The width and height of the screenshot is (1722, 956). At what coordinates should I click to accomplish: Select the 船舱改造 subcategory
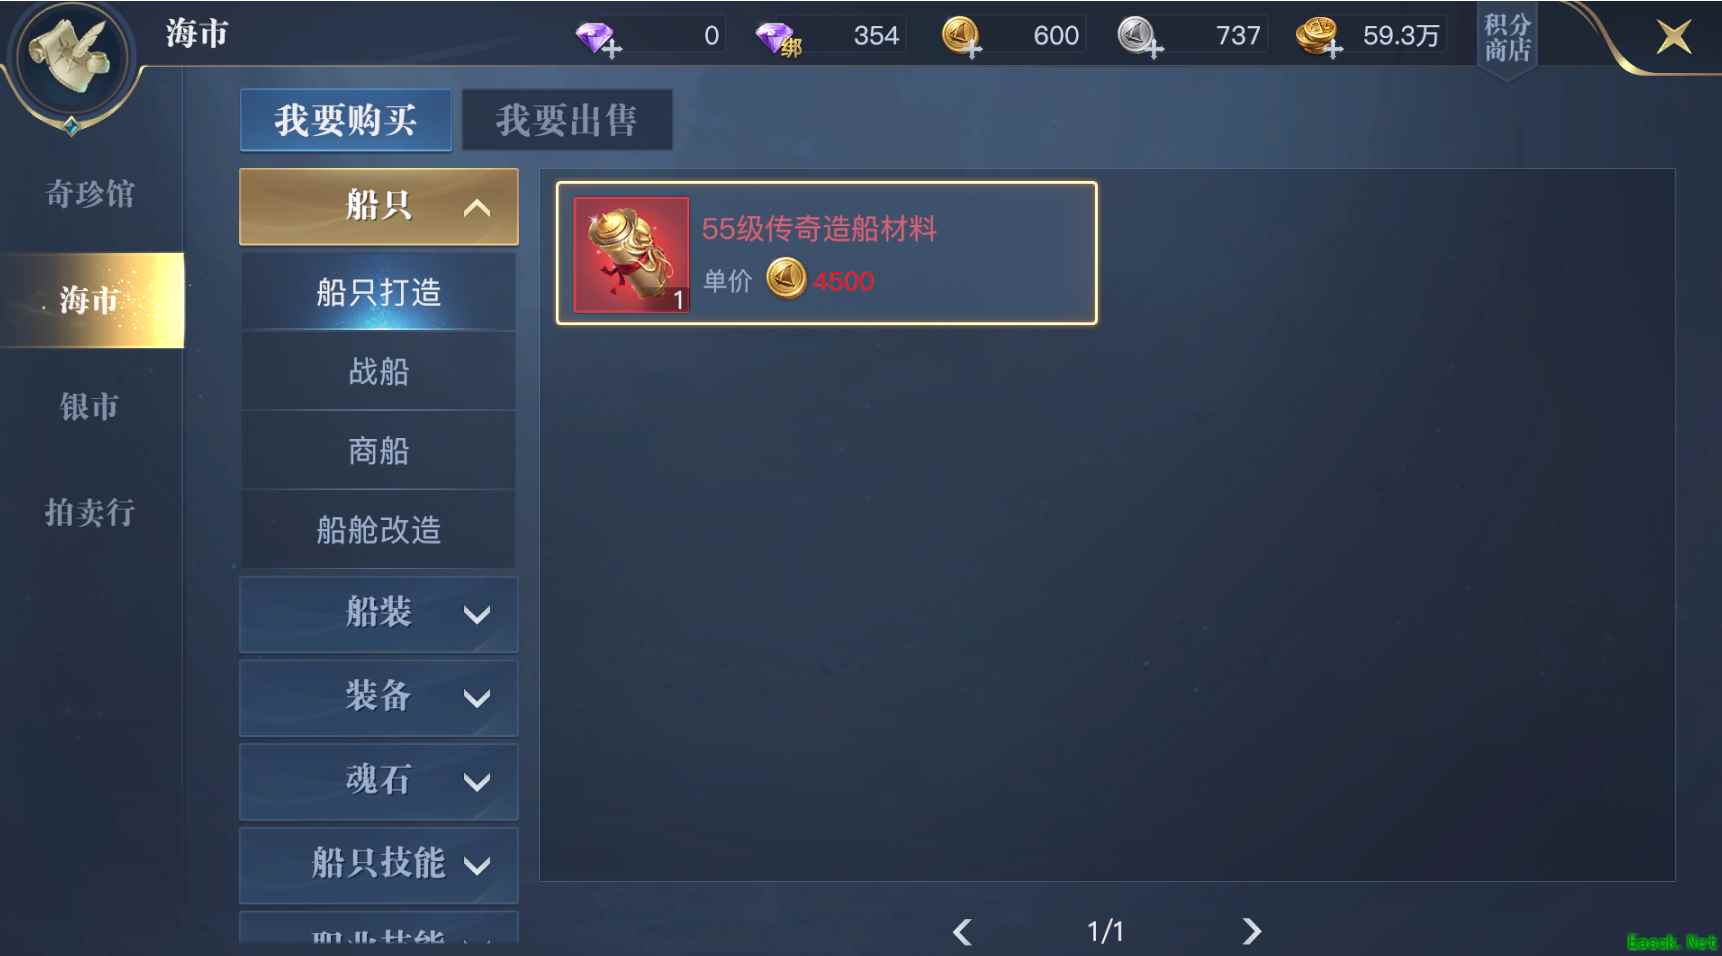pyautogui.click(x=379, y=529)
